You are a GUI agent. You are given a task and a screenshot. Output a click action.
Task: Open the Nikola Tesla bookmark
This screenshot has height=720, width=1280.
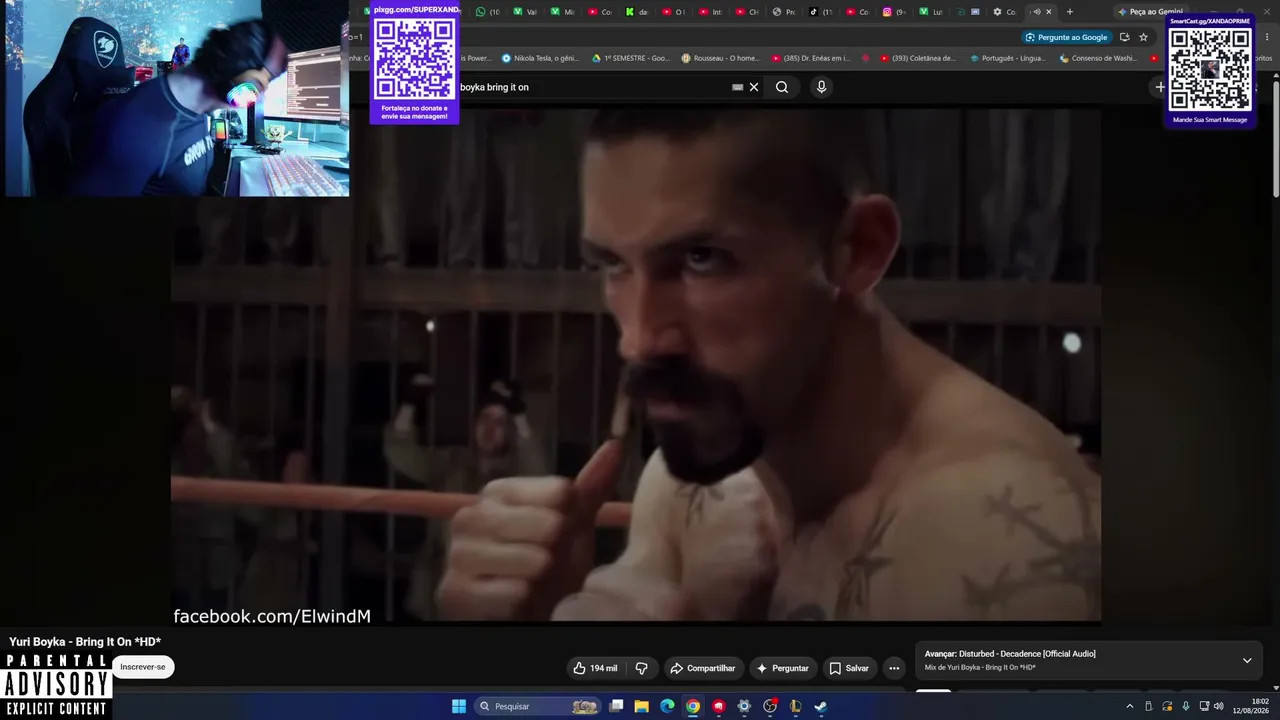coord(540,58)
